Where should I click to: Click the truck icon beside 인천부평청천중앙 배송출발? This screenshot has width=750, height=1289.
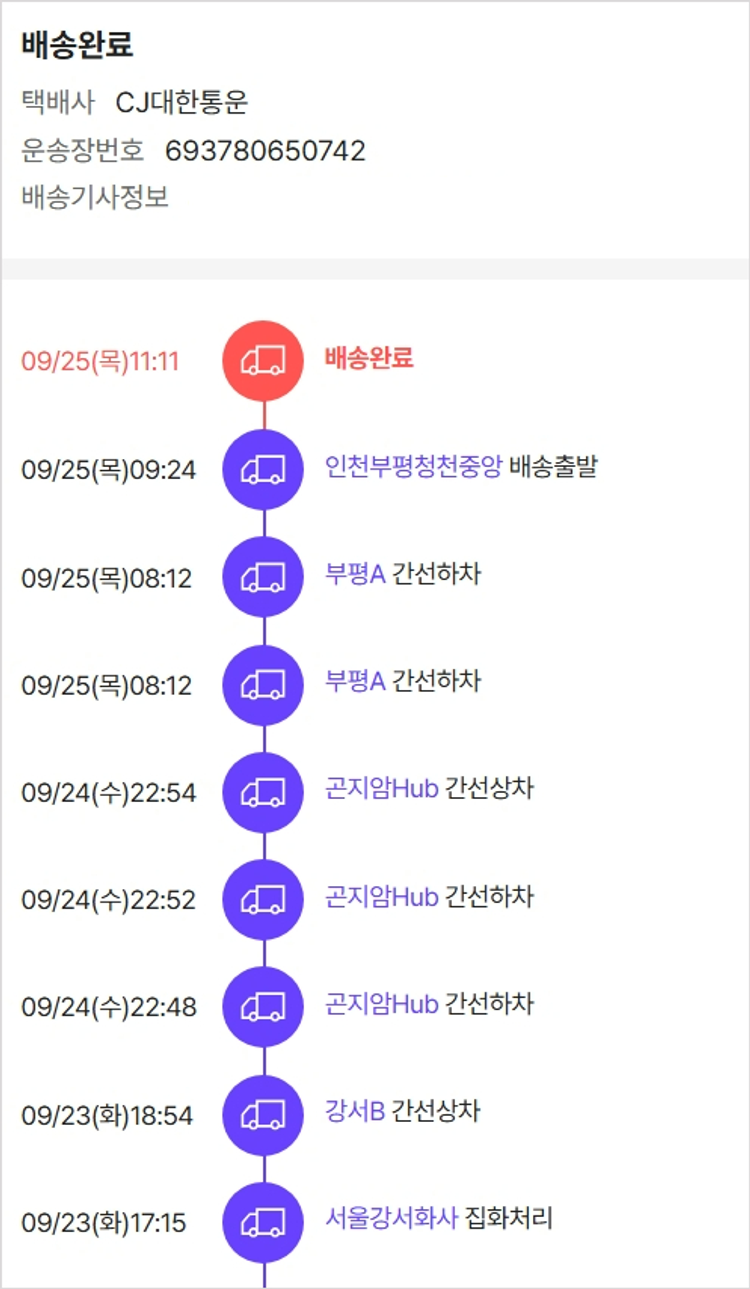click(263, 469)
